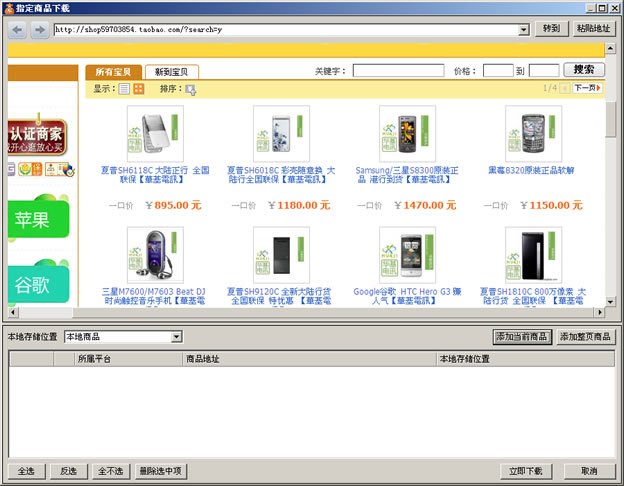Click horizontal scrollbar right arrow
Viewport: 624px width, 486px height.
point(600,312)
